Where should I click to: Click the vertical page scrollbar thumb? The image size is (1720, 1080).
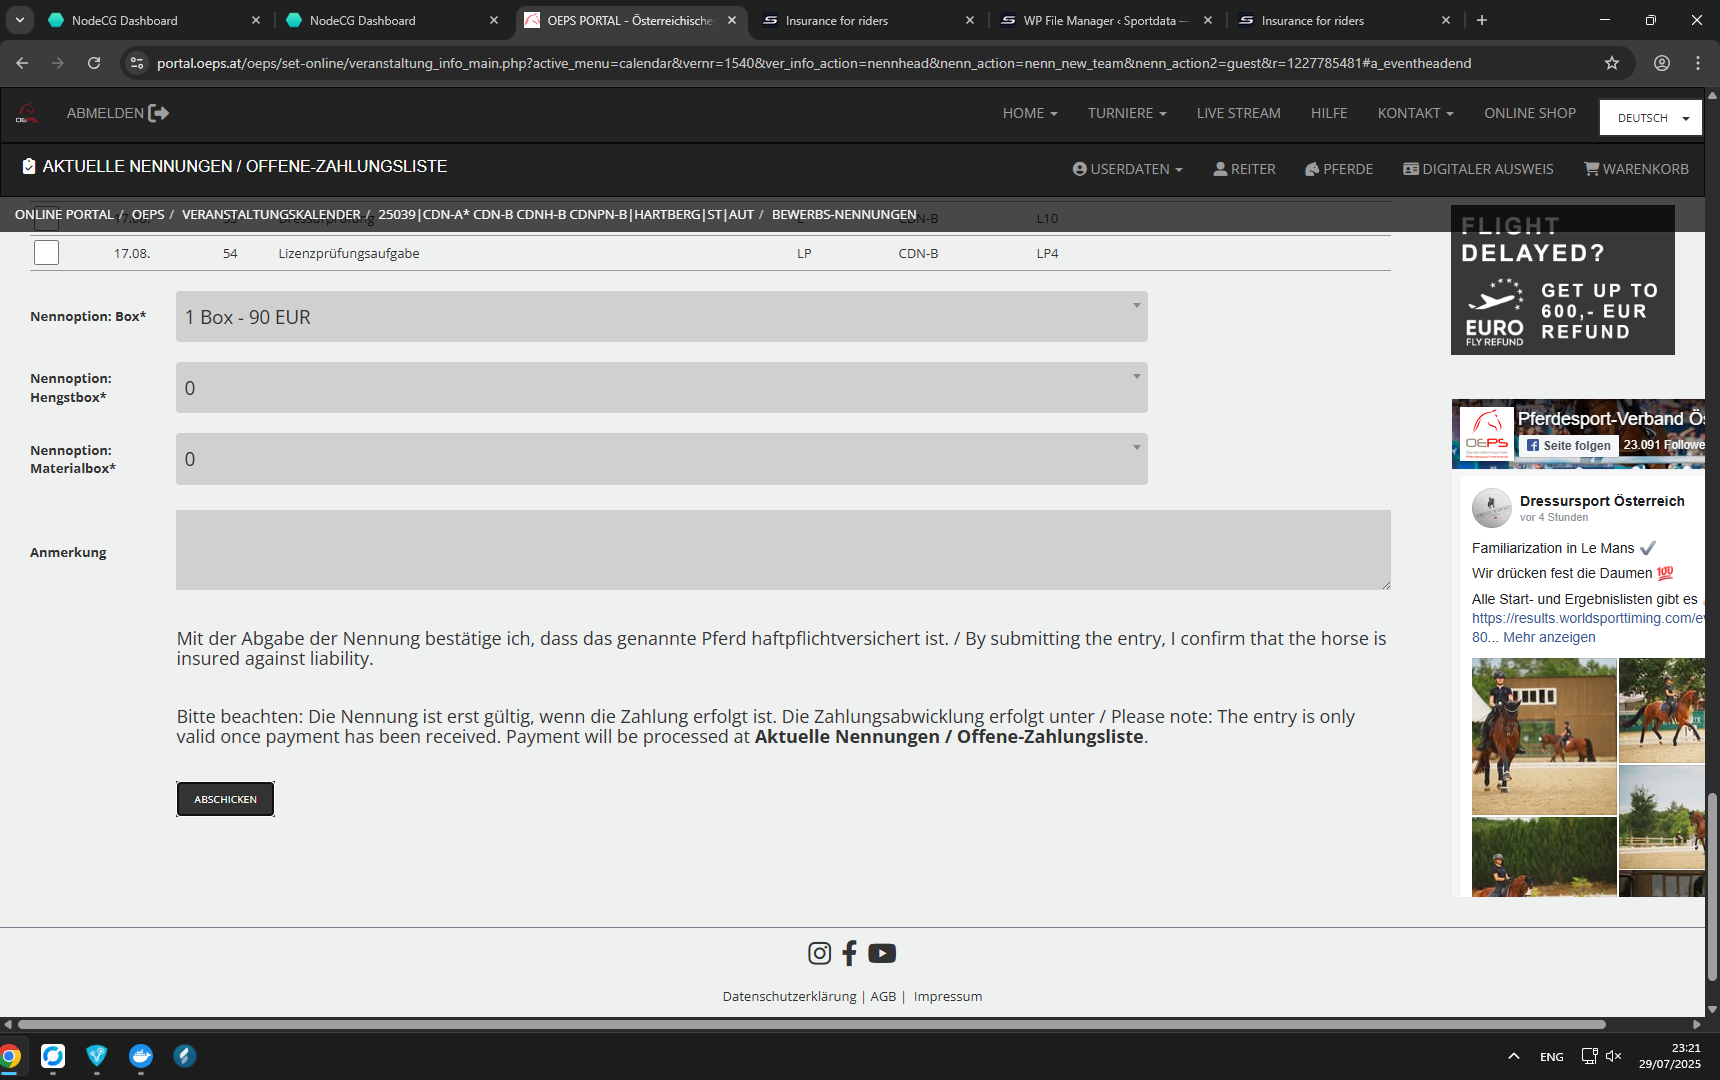1712,887
